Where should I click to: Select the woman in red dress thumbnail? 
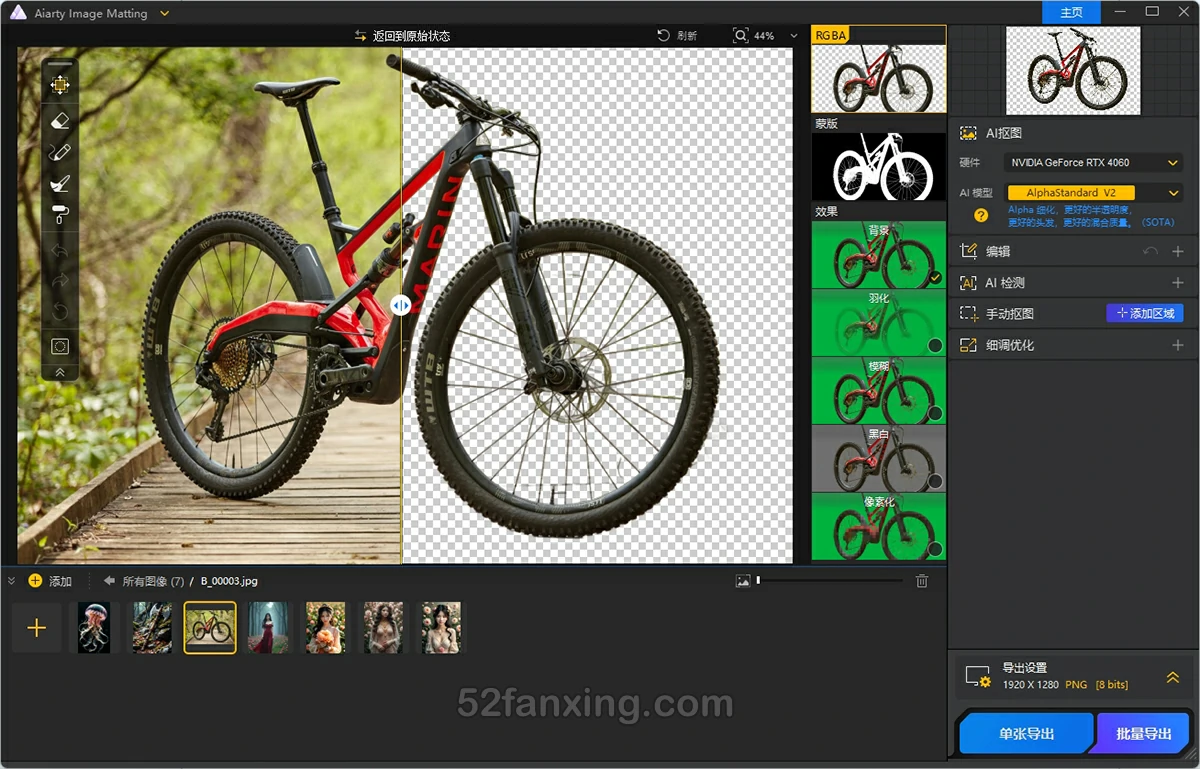tap(267, 628)
